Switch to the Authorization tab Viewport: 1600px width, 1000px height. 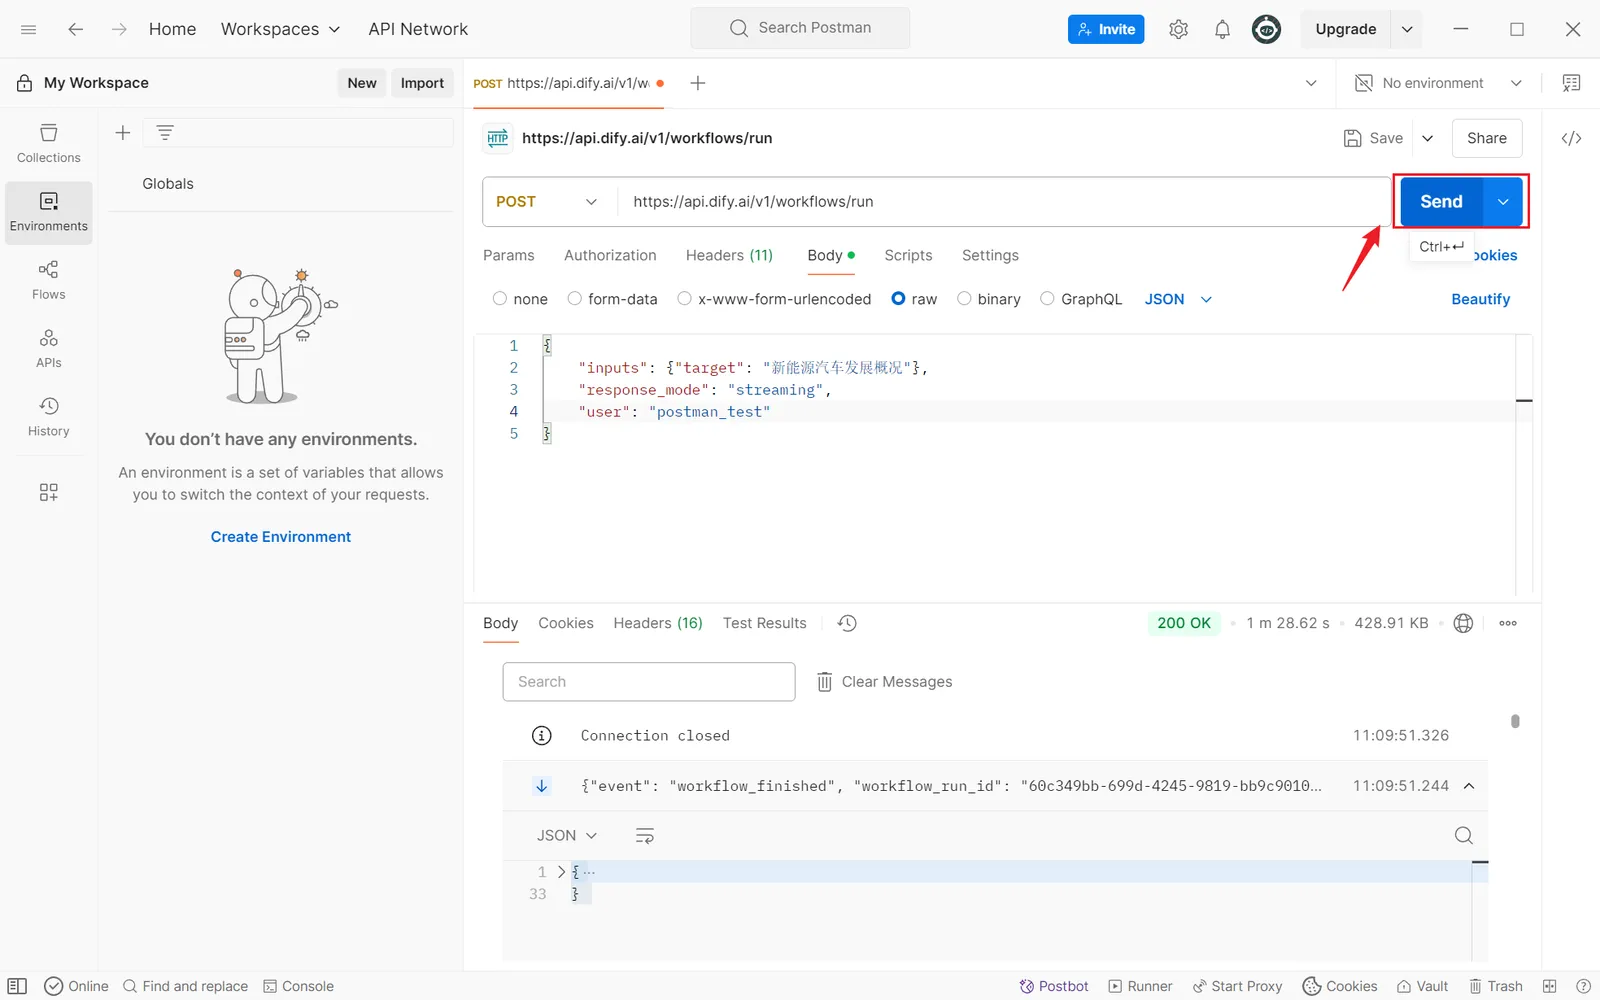pos(610,256)
